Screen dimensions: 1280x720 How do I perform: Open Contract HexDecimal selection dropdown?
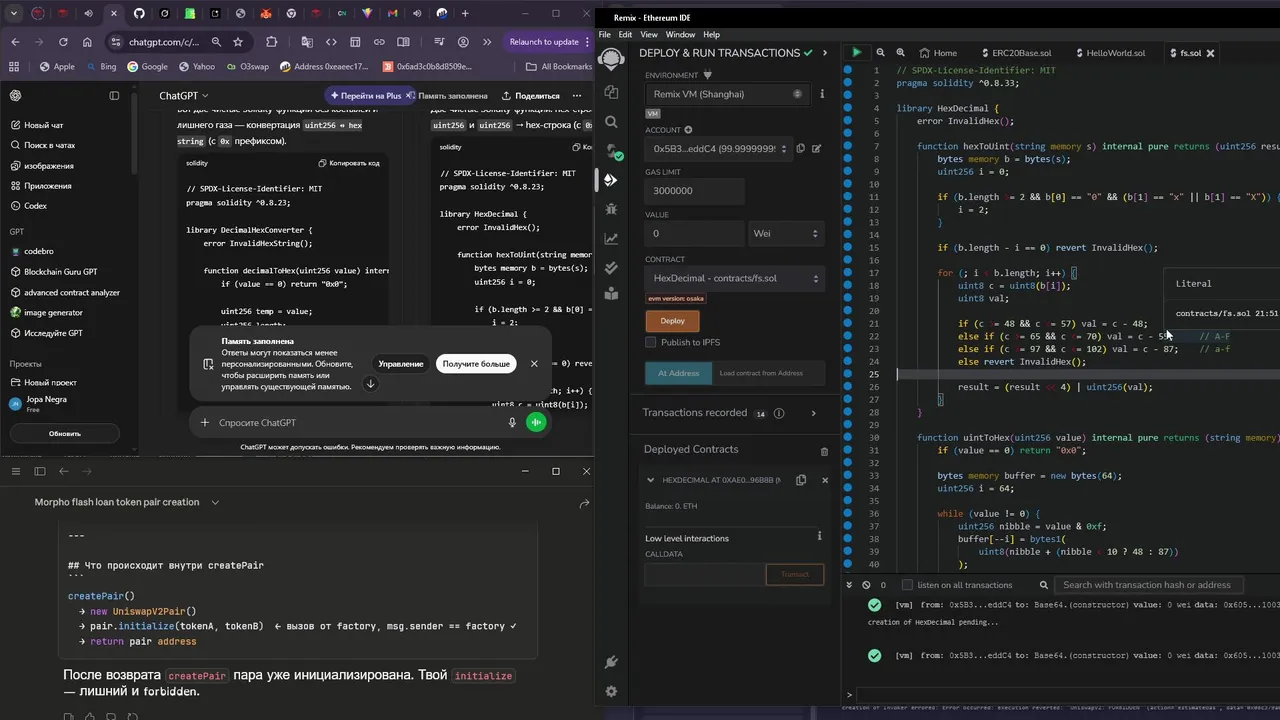pyautogui.click(x=734, y=278)
